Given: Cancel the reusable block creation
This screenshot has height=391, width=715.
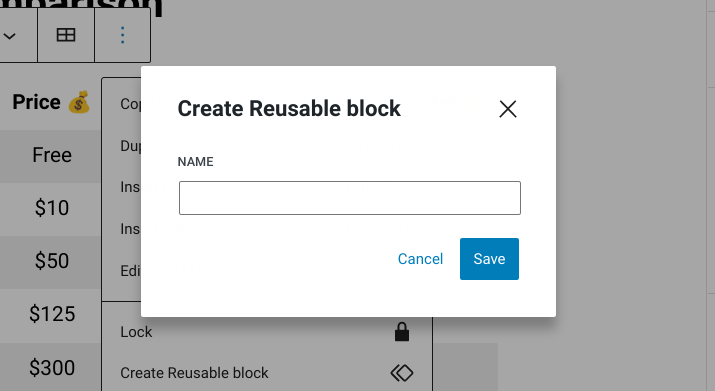Looking at the screenshot, I should (420, 259).
